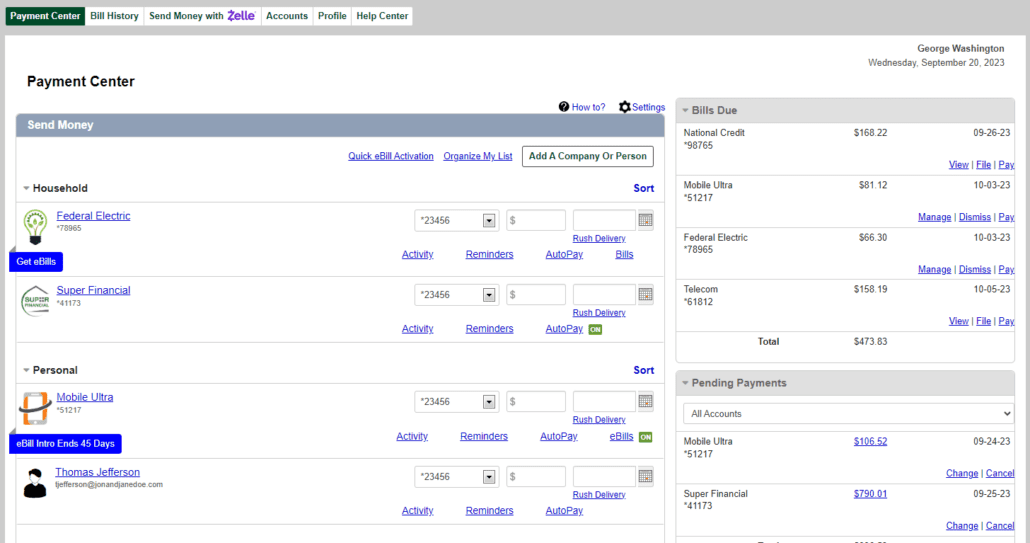
Task: Open the Settings gear icon
Action: point(625,107)
